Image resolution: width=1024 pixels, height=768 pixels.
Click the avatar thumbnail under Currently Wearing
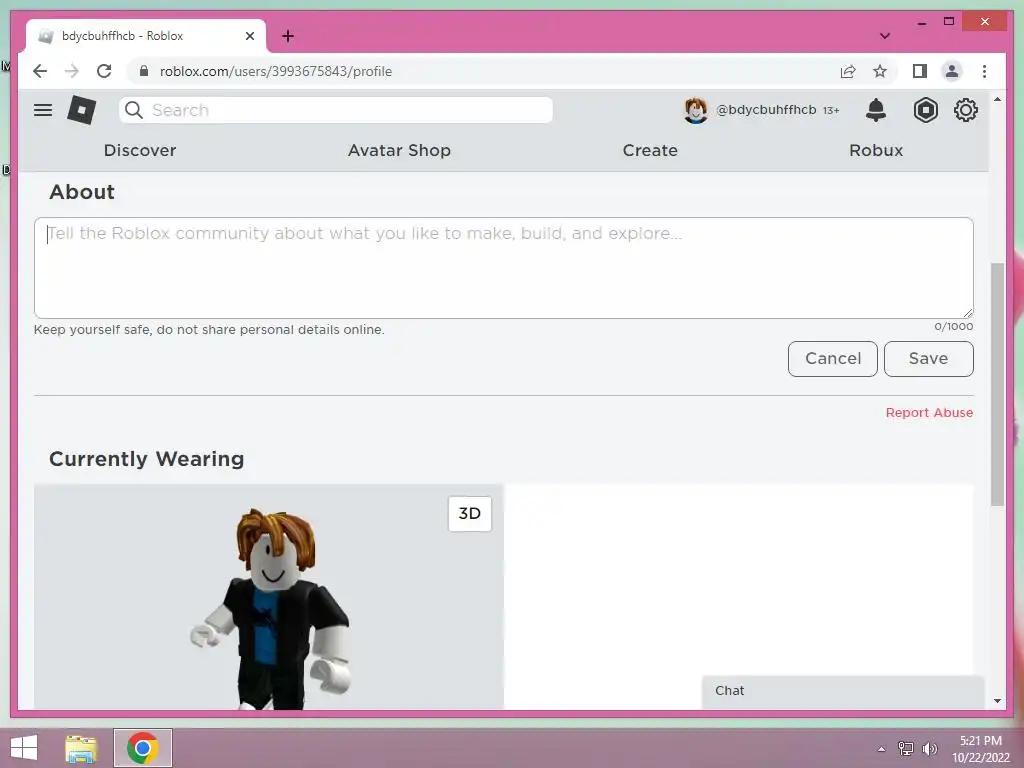coord(269,597)
